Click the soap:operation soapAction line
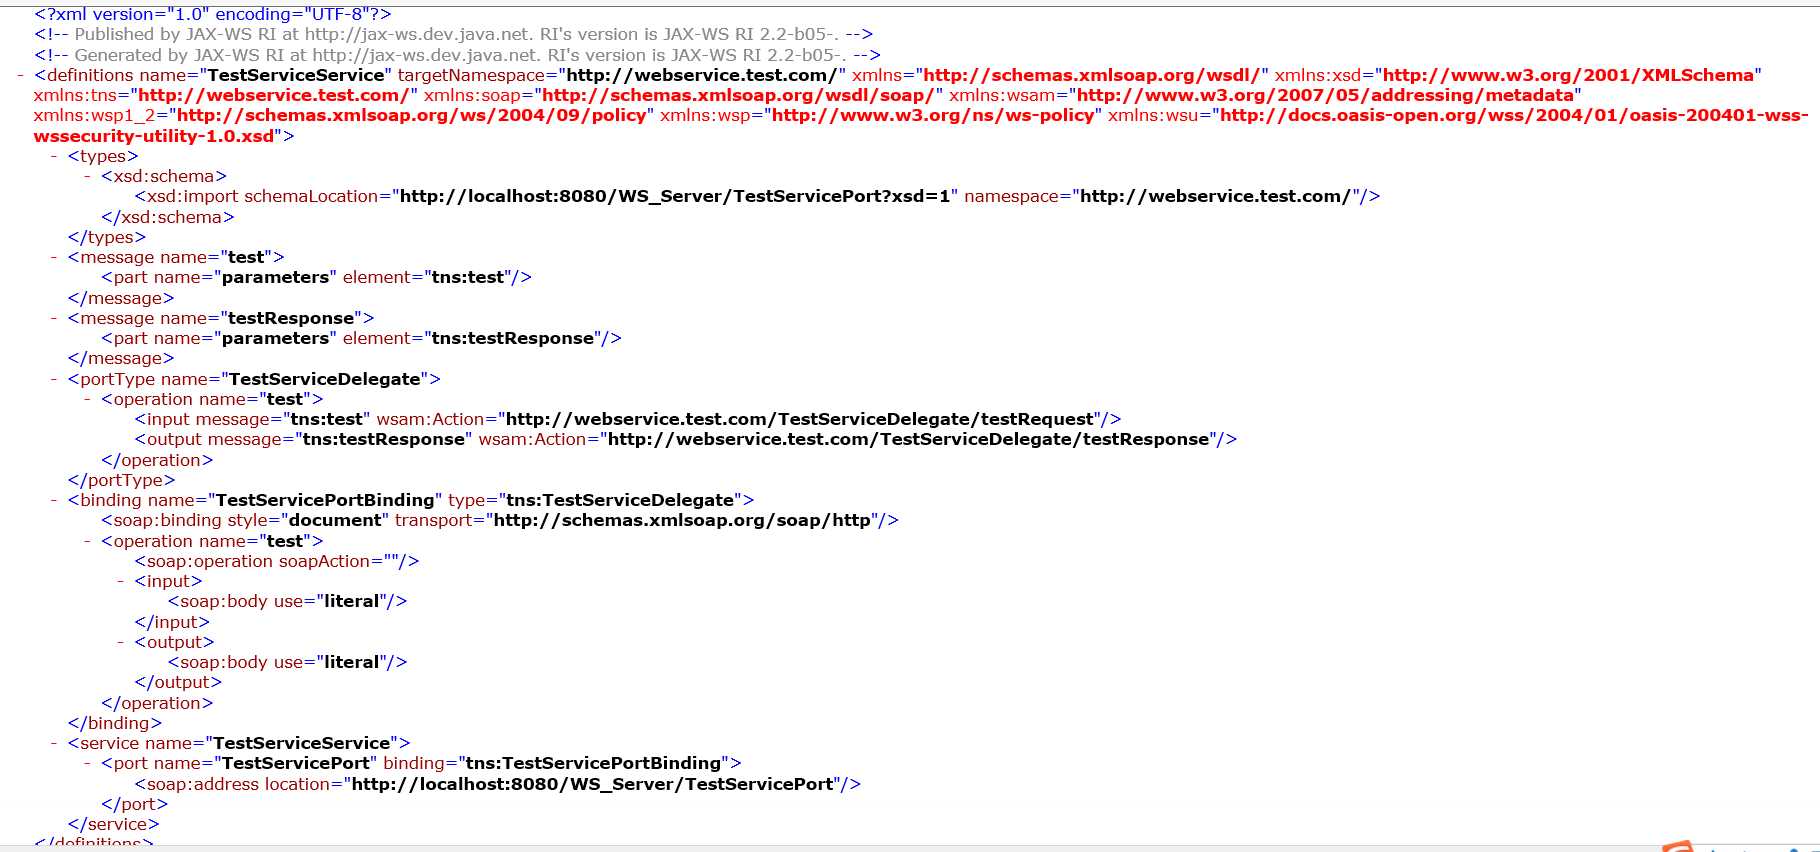1820x852 pixels. 277,561
